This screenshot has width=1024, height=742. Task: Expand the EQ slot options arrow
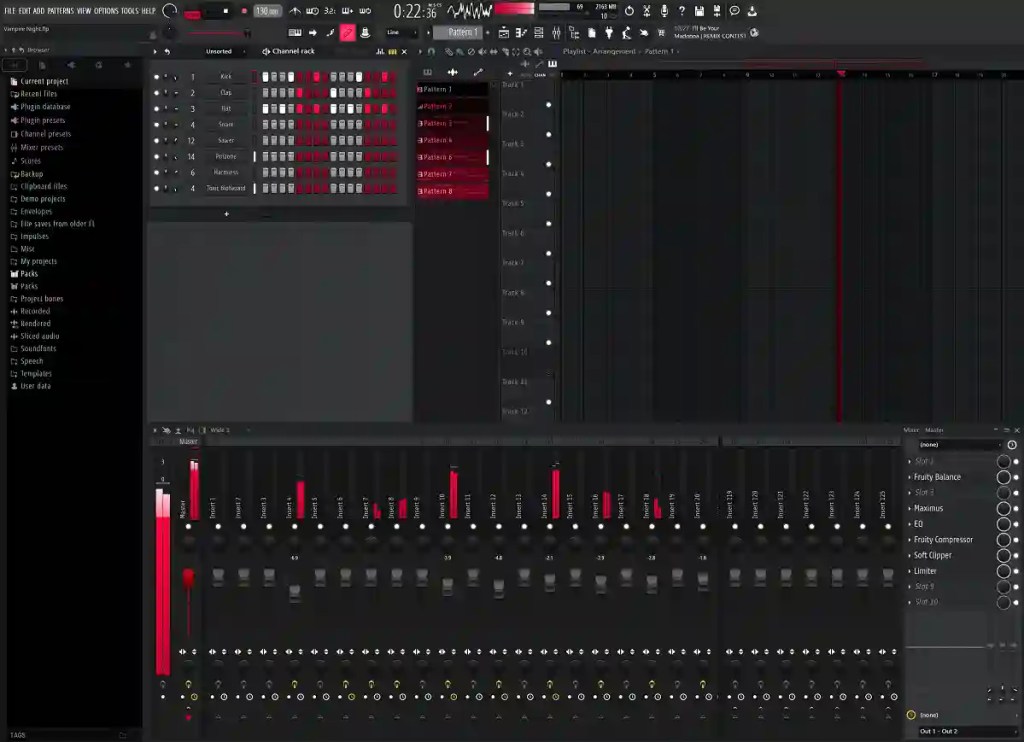tap(910, 524)
